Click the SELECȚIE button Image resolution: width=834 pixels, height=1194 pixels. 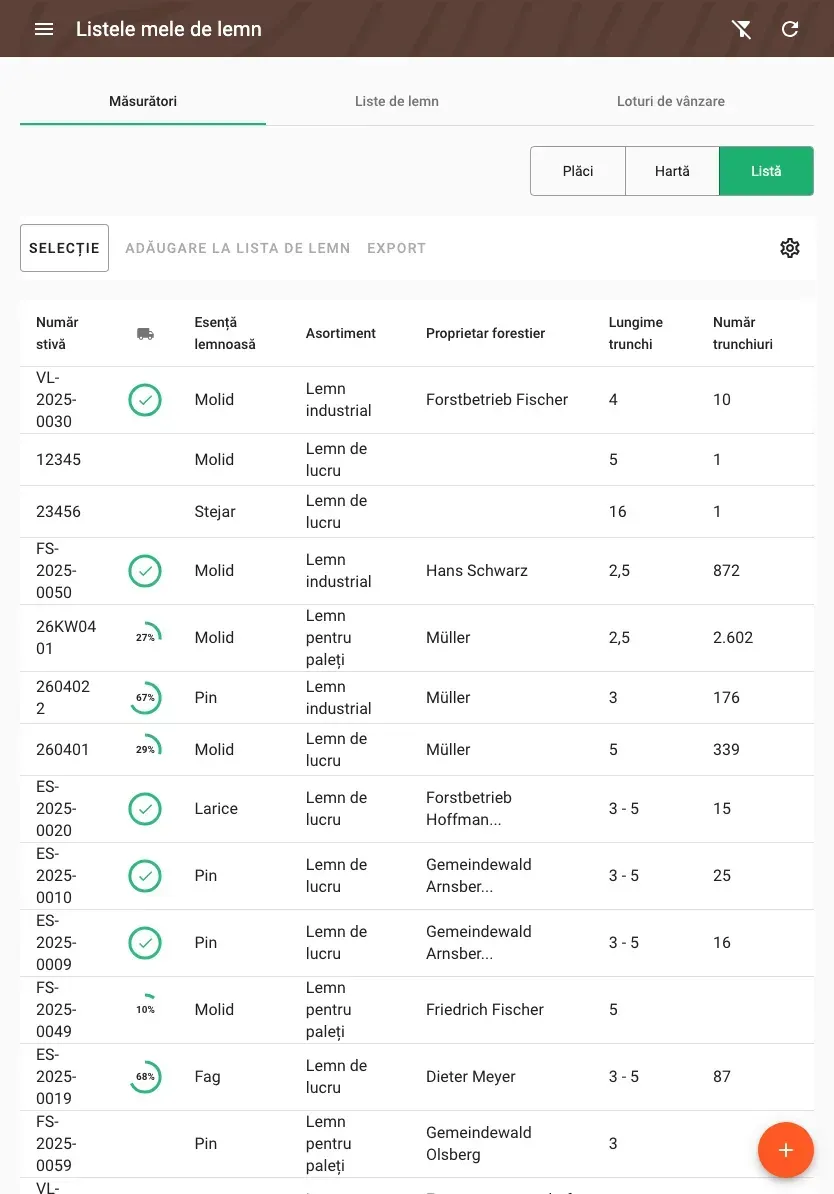[64, 248]
